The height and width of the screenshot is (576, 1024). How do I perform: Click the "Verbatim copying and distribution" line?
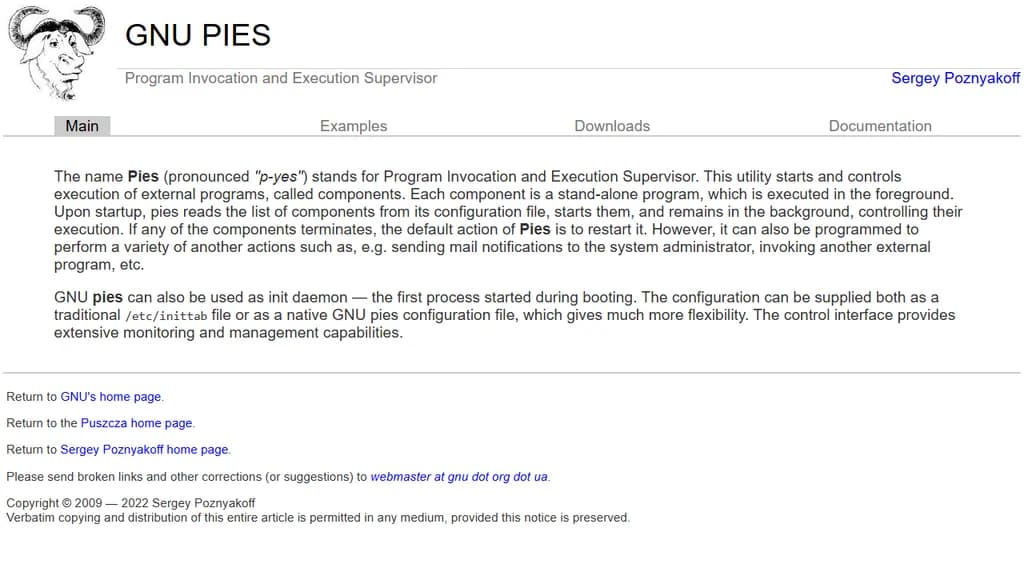click(x=318, y=518)
